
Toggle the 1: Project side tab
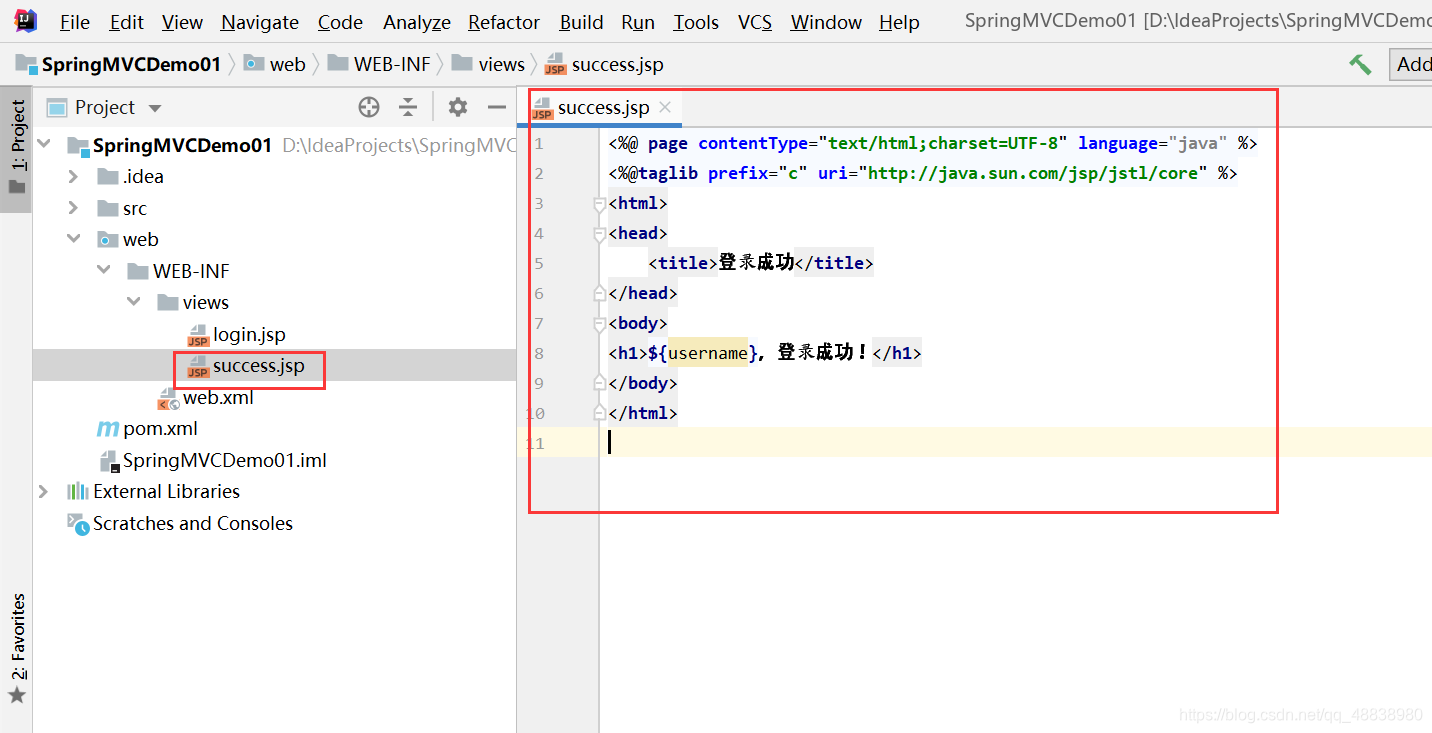pos(17,149)
